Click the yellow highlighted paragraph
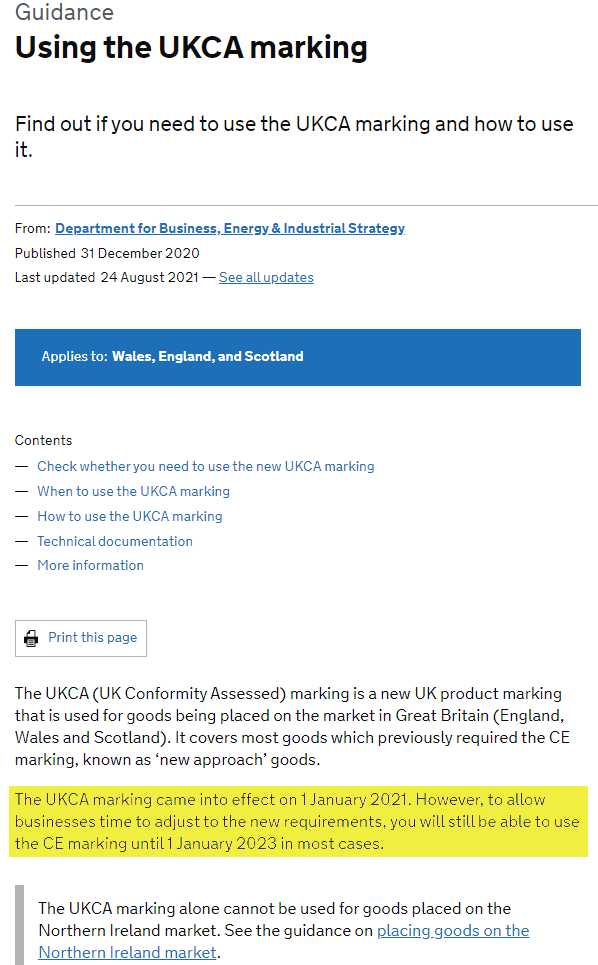598x965 pixels. (x=298, y=822)
